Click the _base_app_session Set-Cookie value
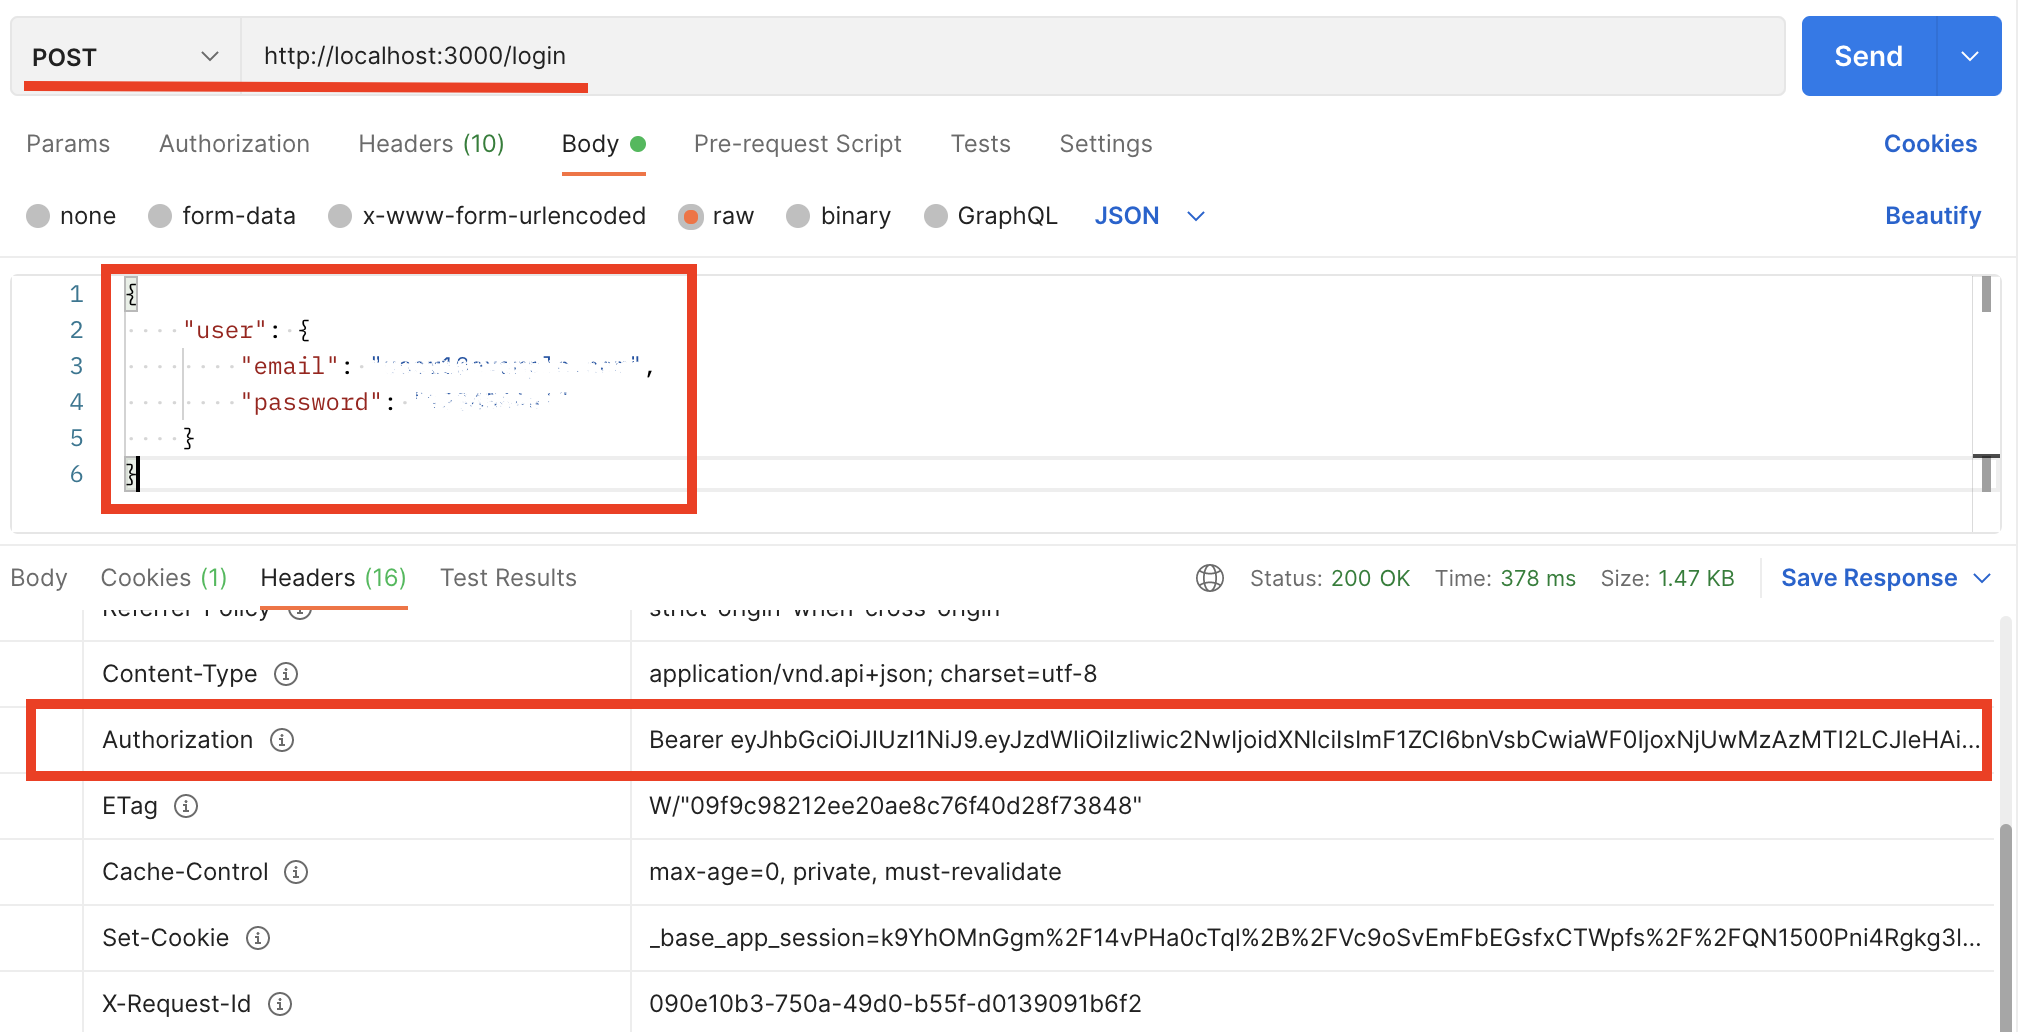Image resolution: width=2022 pixels, height=1032 pixels. pyautogui.click(x=1314, y=938)
